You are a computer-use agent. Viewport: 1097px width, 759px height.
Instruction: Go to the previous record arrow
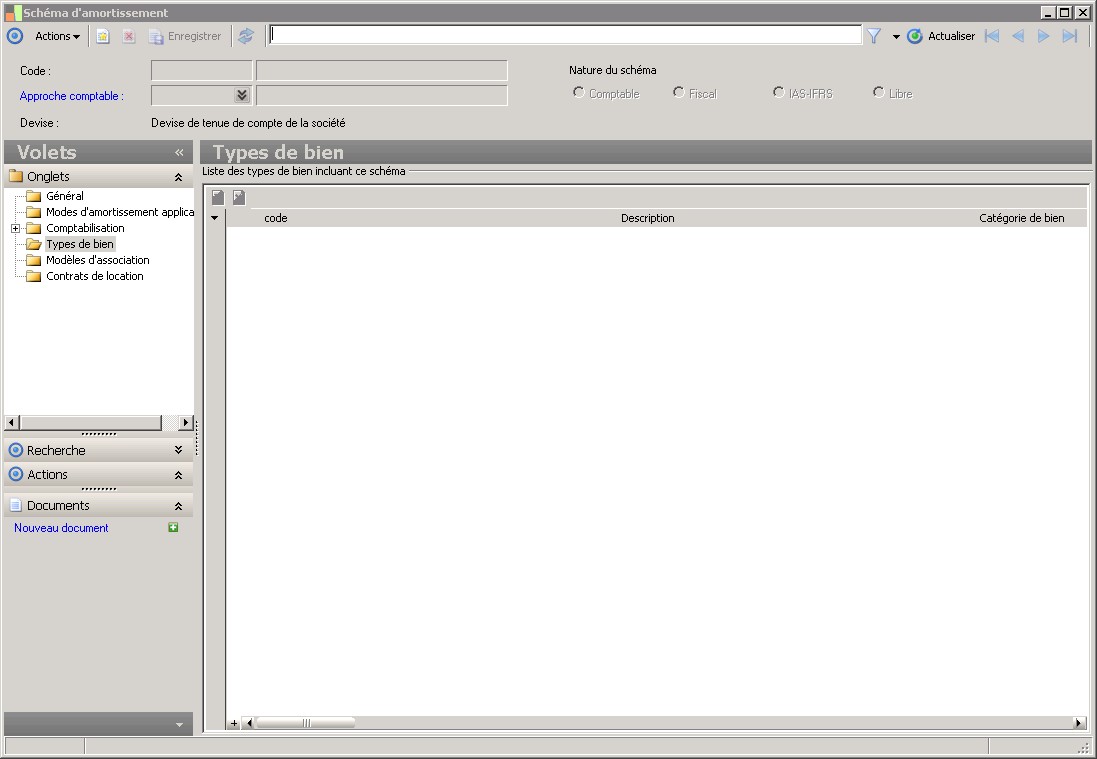click(x=1018, y=36)
